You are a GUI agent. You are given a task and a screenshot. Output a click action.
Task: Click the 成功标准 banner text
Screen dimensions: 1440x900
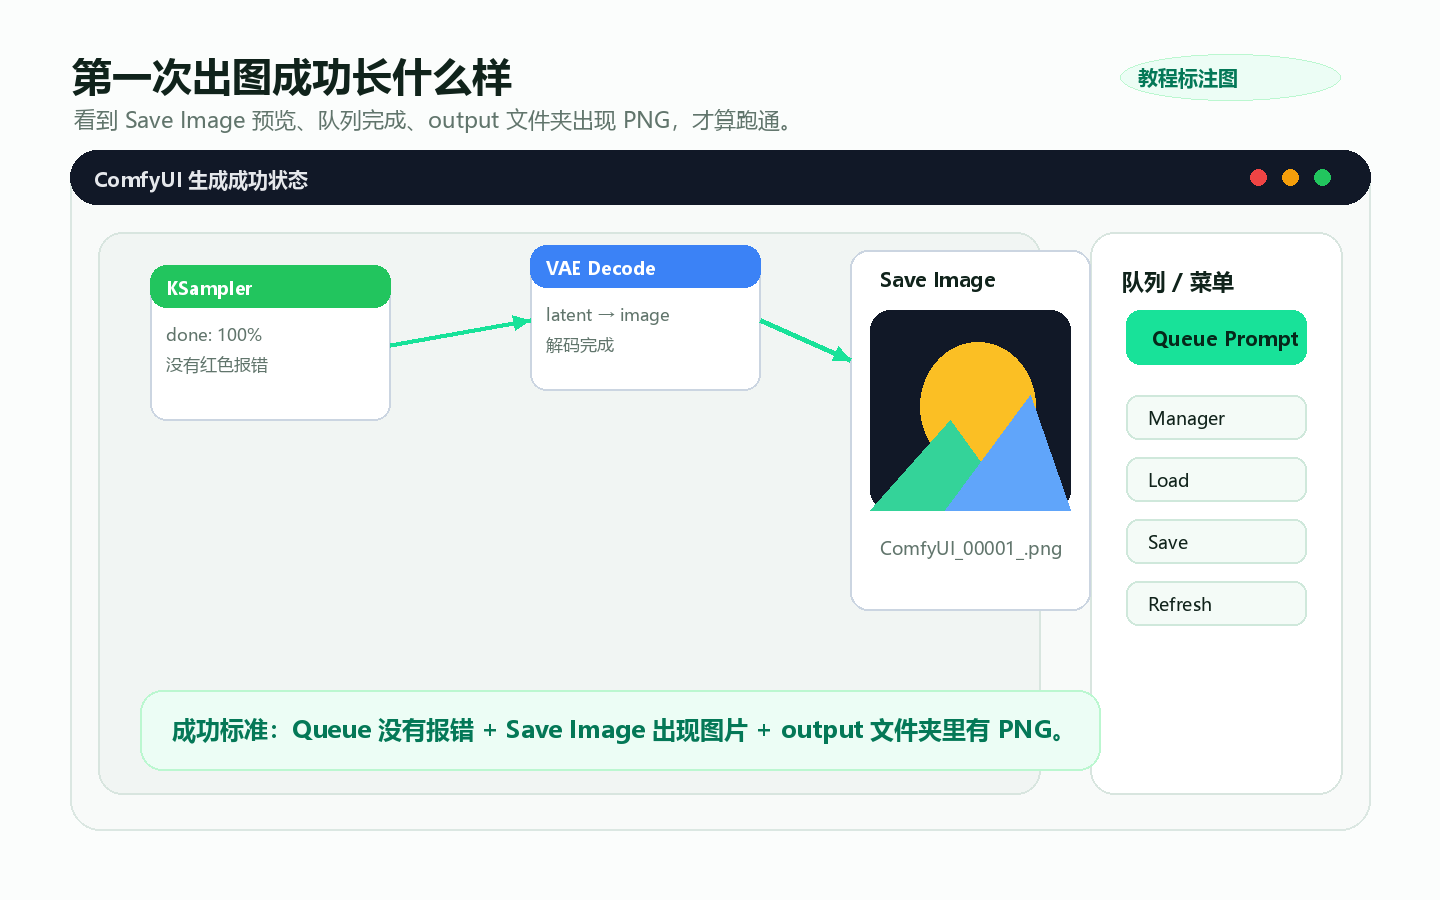click(x=620, y=731)
